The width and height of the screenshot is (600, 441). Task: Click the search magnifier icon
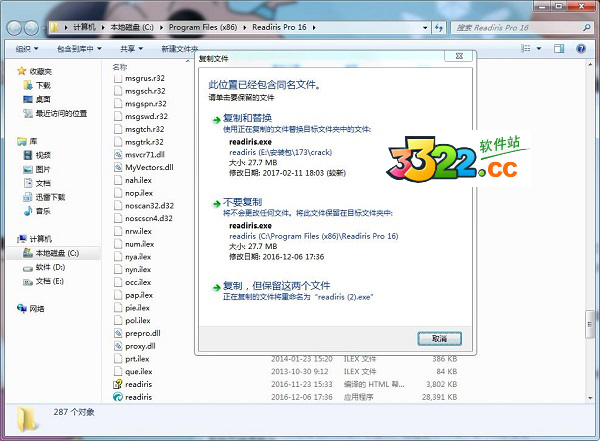tap(586, 28)
